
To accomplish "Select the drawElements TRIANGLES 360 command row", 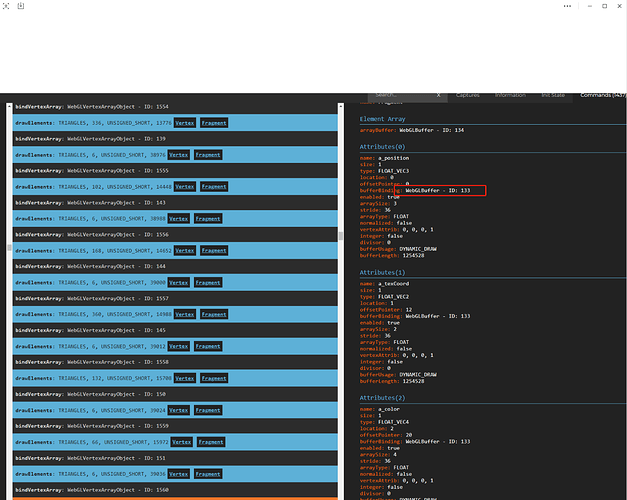I will coord(175,314).
